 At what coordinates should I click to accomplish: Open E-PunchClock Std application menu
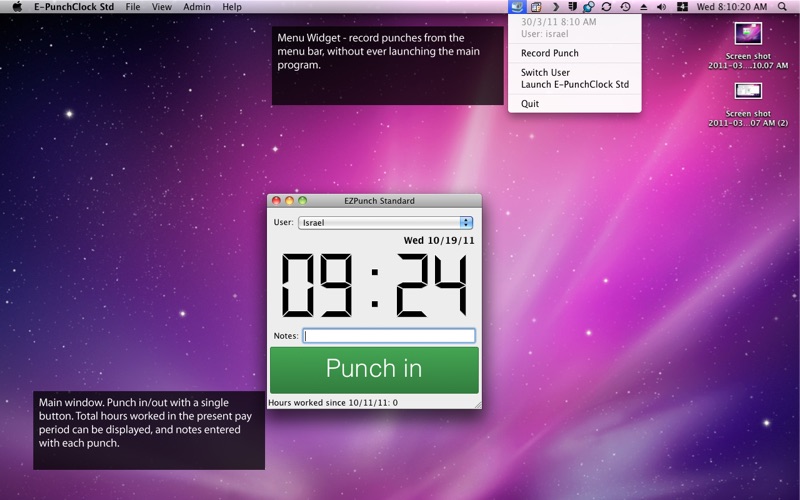click(74, 7)
